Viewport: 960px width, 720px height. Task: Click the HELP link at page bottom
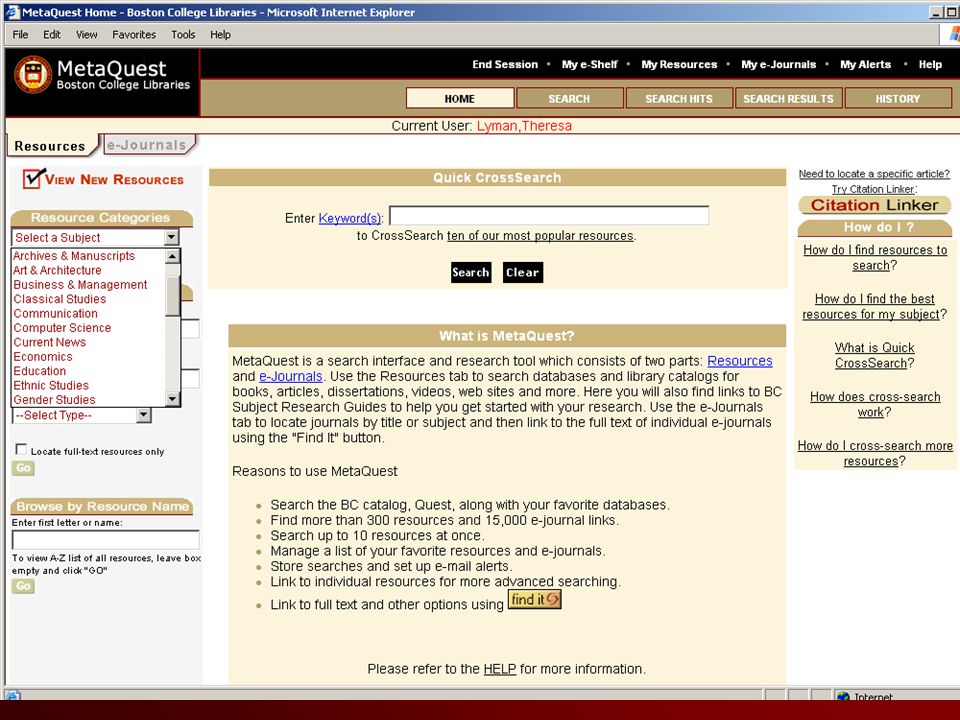(x=500, y=669)
